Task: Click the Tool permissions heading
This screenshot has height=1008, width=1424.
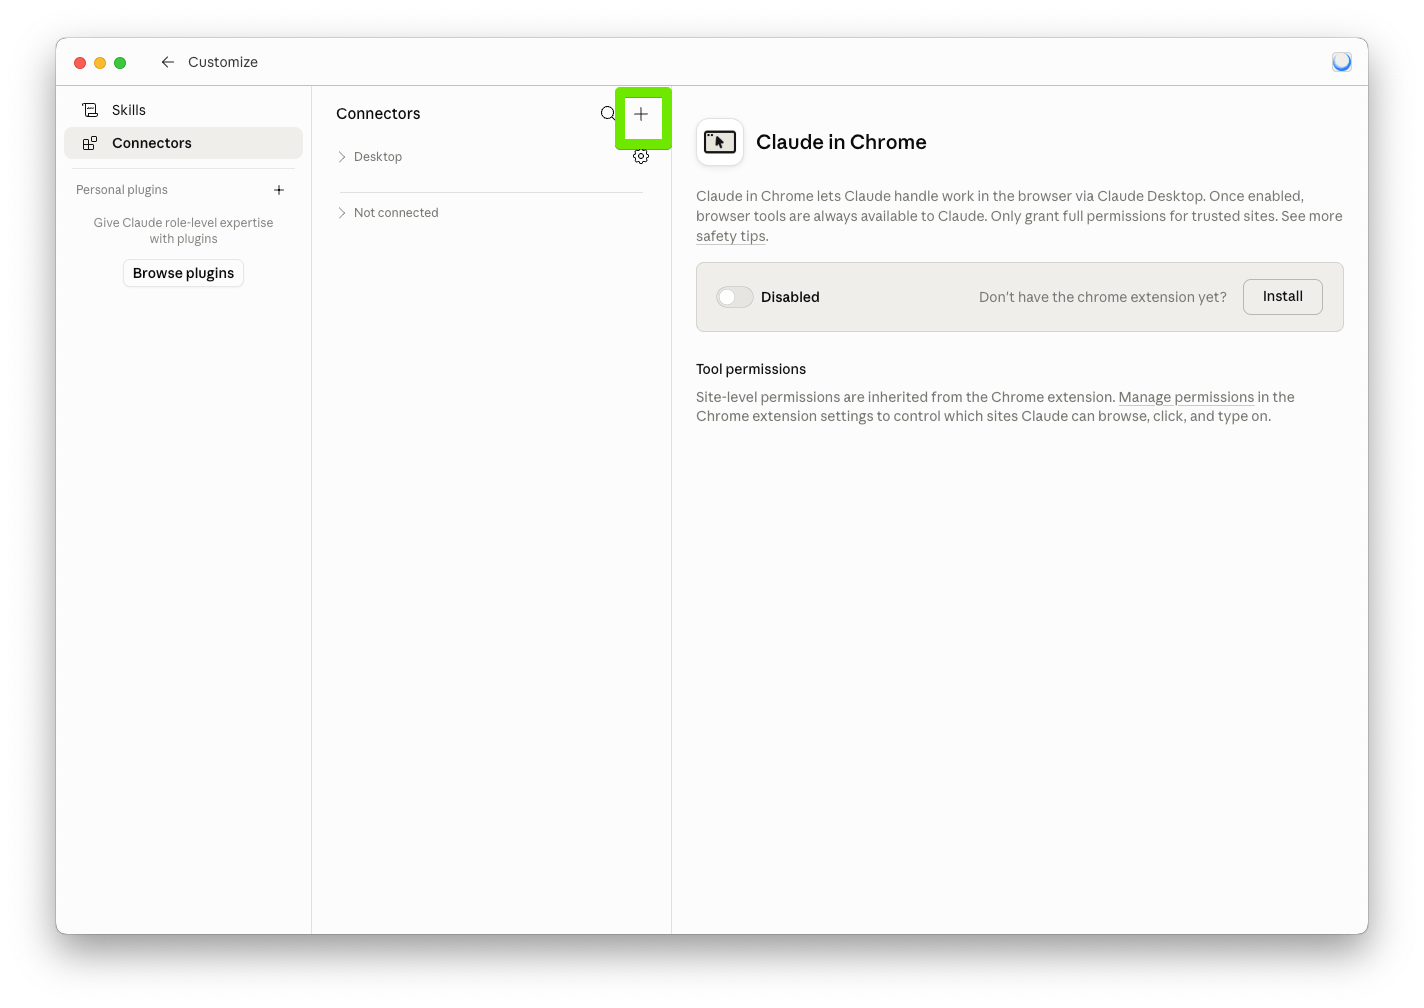Action: pyautogui.click(x=751, y=369)
